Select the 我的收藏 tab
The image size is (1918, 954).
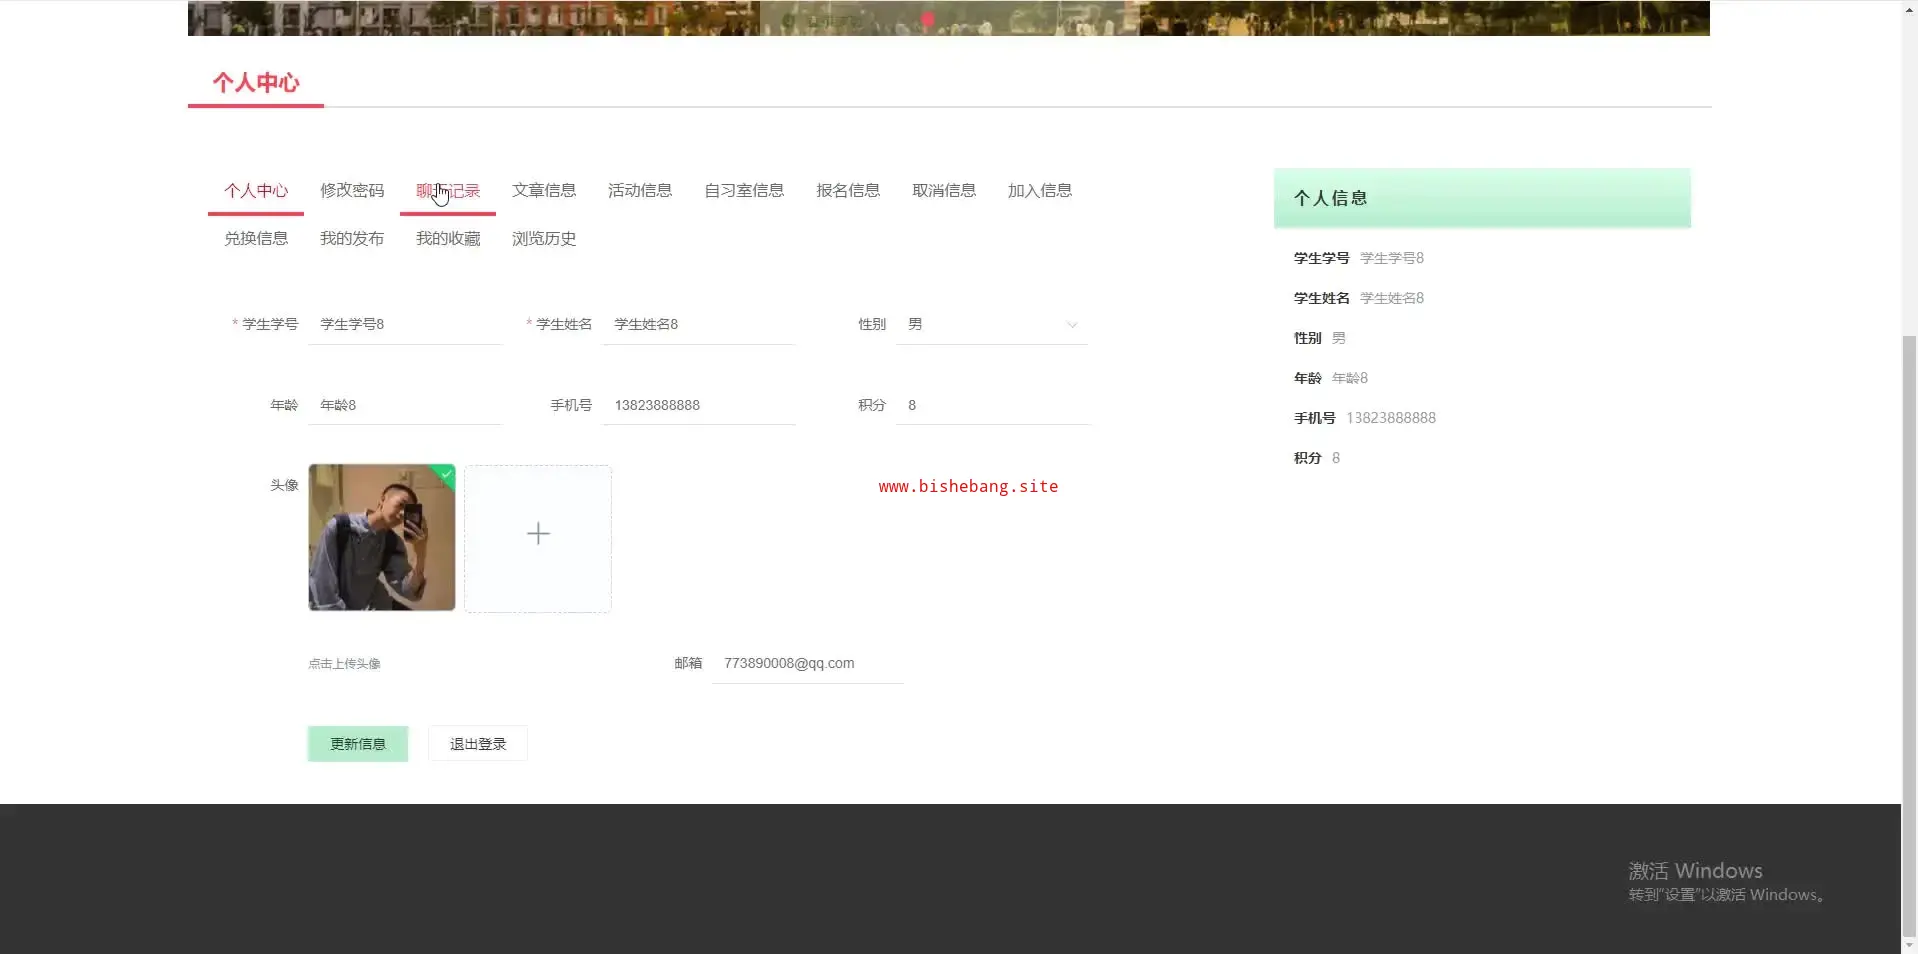click(x=448, y=238)
